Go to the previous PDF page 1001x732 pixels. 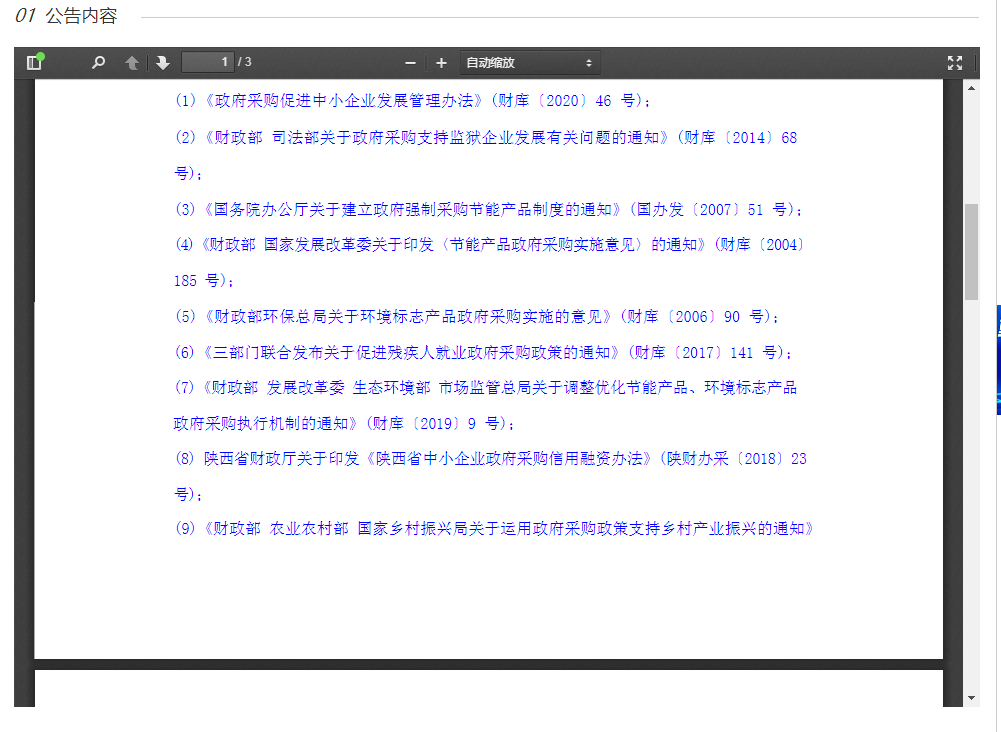(131, 63)
